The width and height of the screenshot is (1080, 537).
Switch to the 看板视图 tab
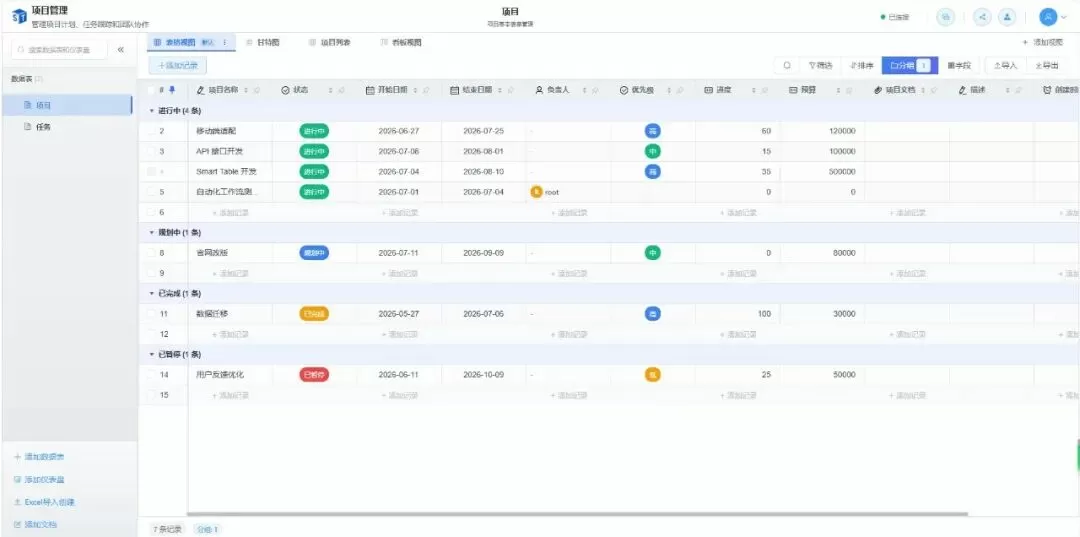click(x=401, y=43)
